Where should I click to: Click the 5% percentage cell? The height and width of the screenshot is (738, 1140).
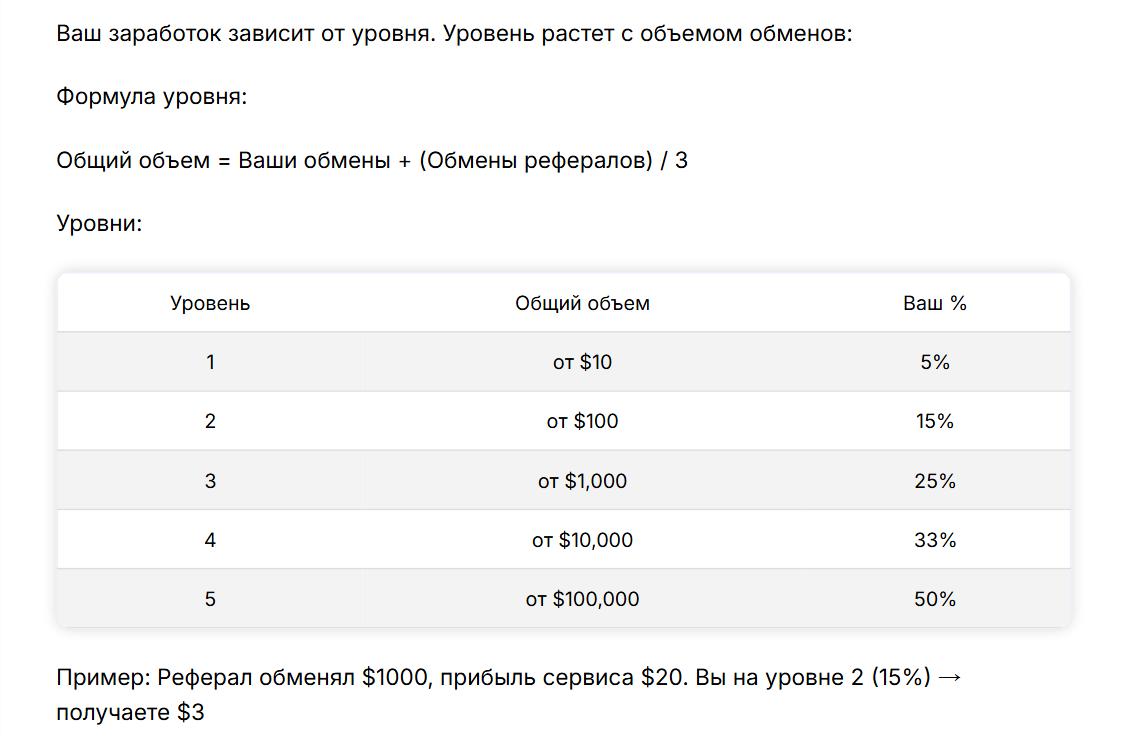click(x=935, y=362)
